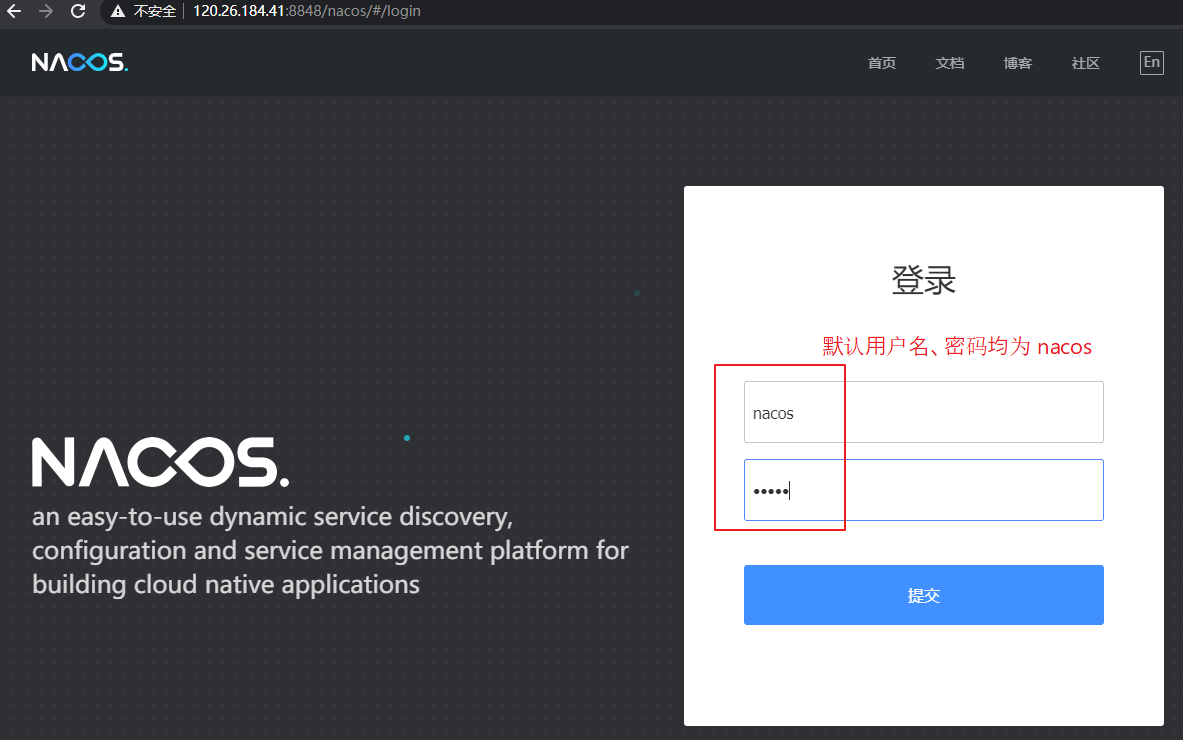The width and height of the screenshot is (1183, 740).
Task: Click the browser forward arrow
Action: (x=46, y=11)
